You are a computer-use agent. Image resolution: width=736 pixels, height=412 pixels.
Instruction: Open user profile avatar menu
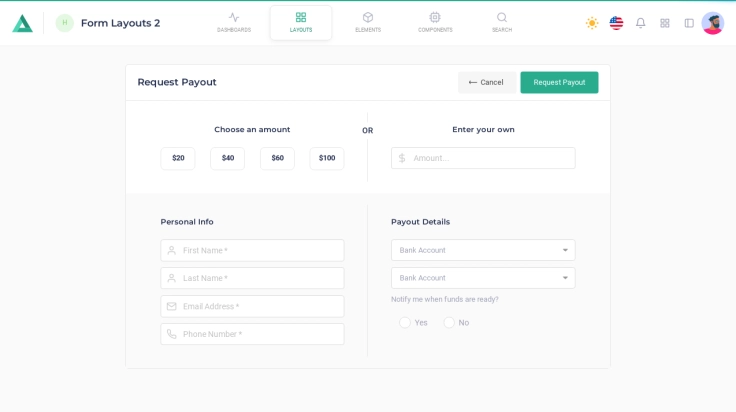pos(713,23)
